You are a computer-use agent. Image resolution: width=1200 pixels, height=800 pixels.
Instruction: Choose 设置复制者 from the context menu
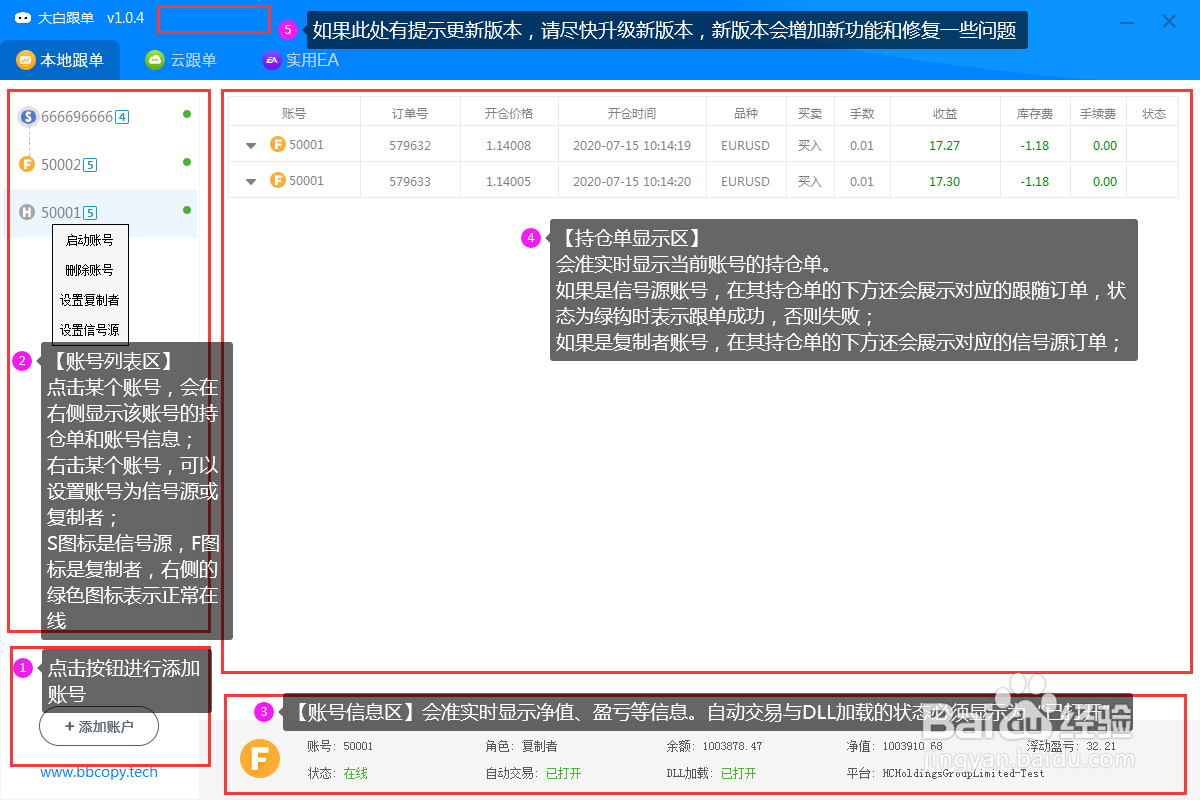pos(90,300)
